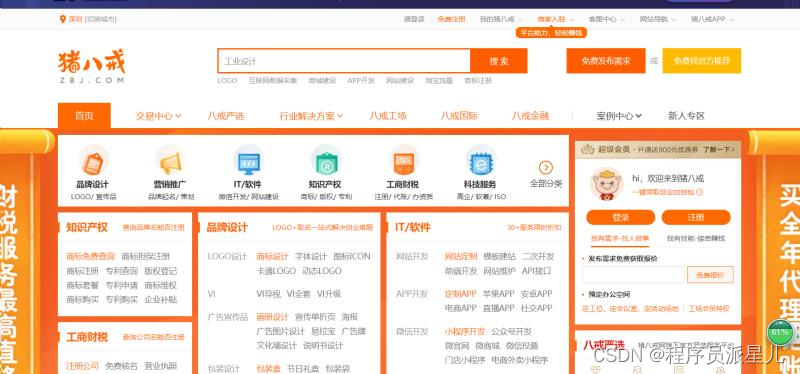
Task: Click the orange location pin icon
Action: (x=63, y=19)
